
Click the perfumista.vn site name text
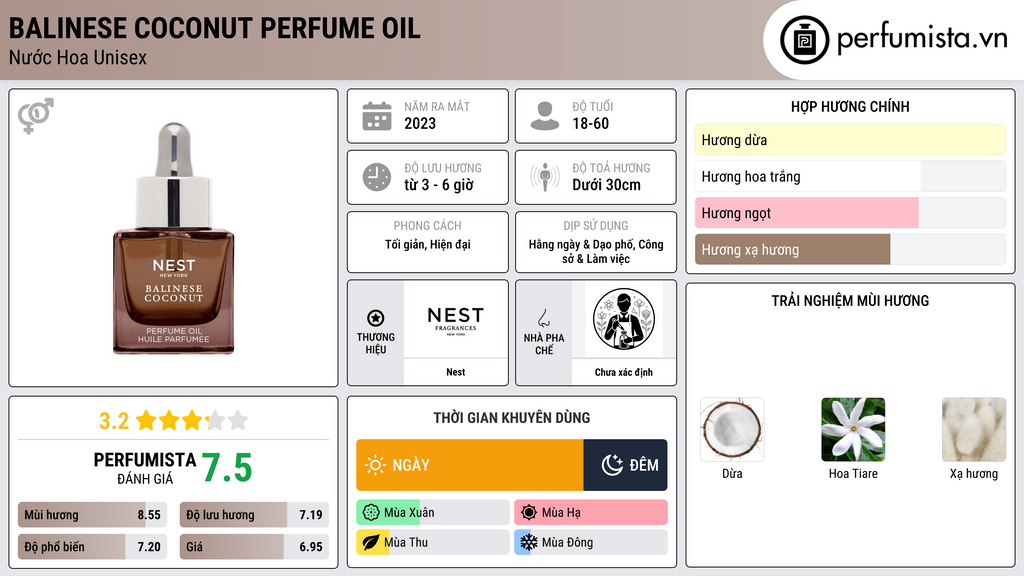pos(922,39)
